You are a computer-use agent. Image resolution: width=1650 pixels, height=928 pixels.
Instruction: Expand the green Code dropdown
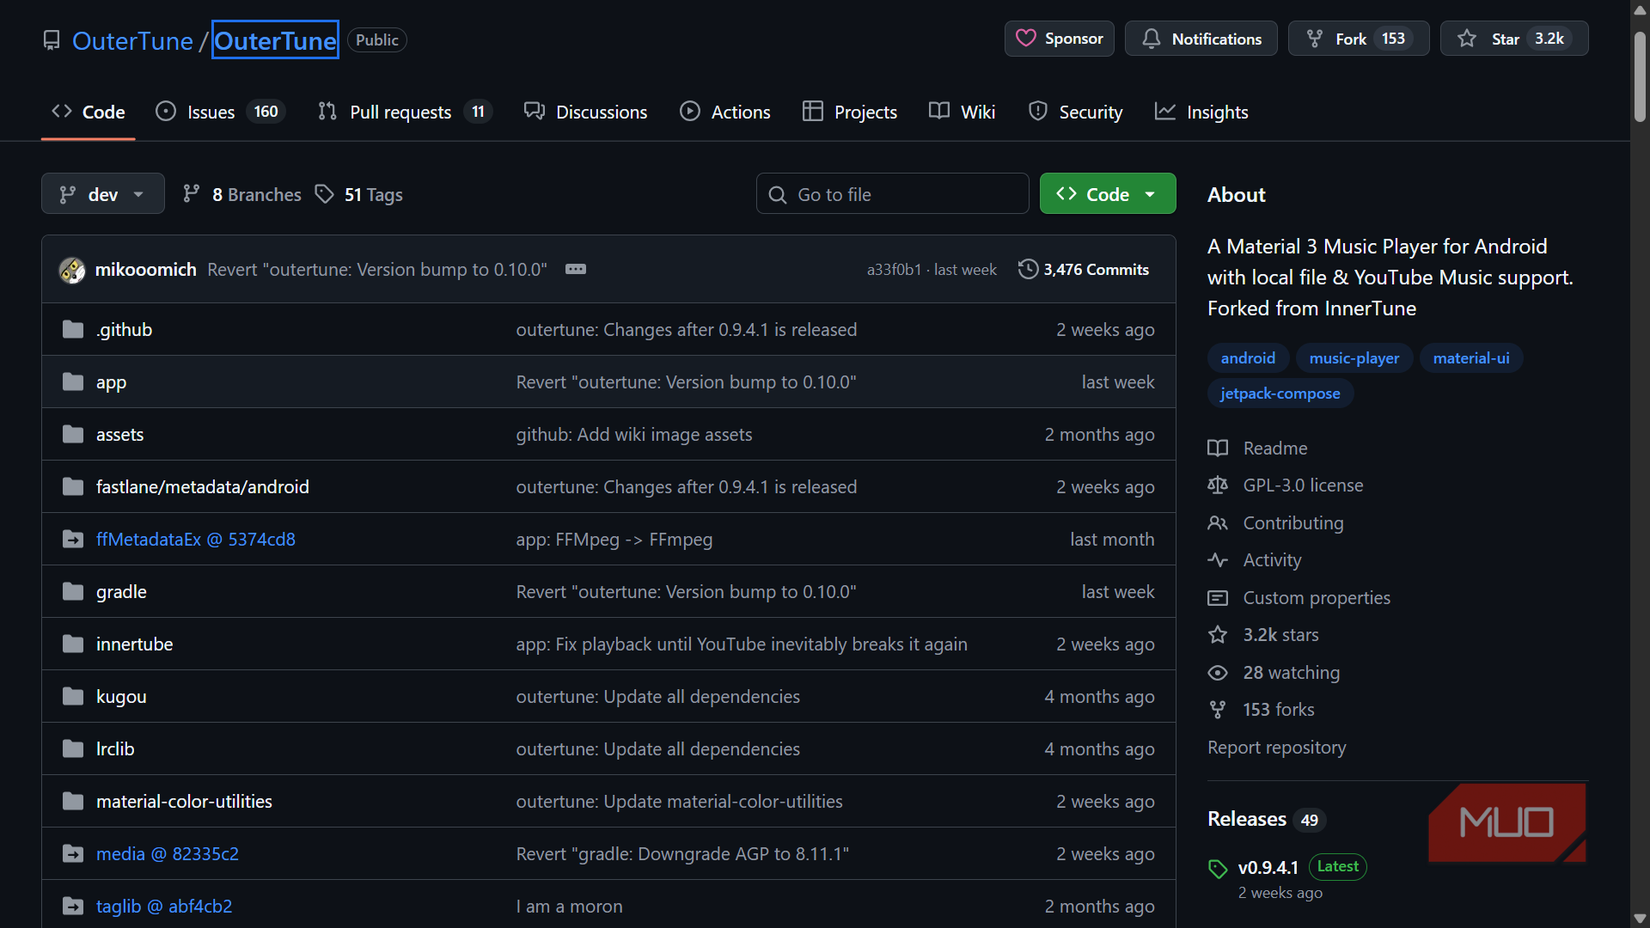click(1107, 194)
